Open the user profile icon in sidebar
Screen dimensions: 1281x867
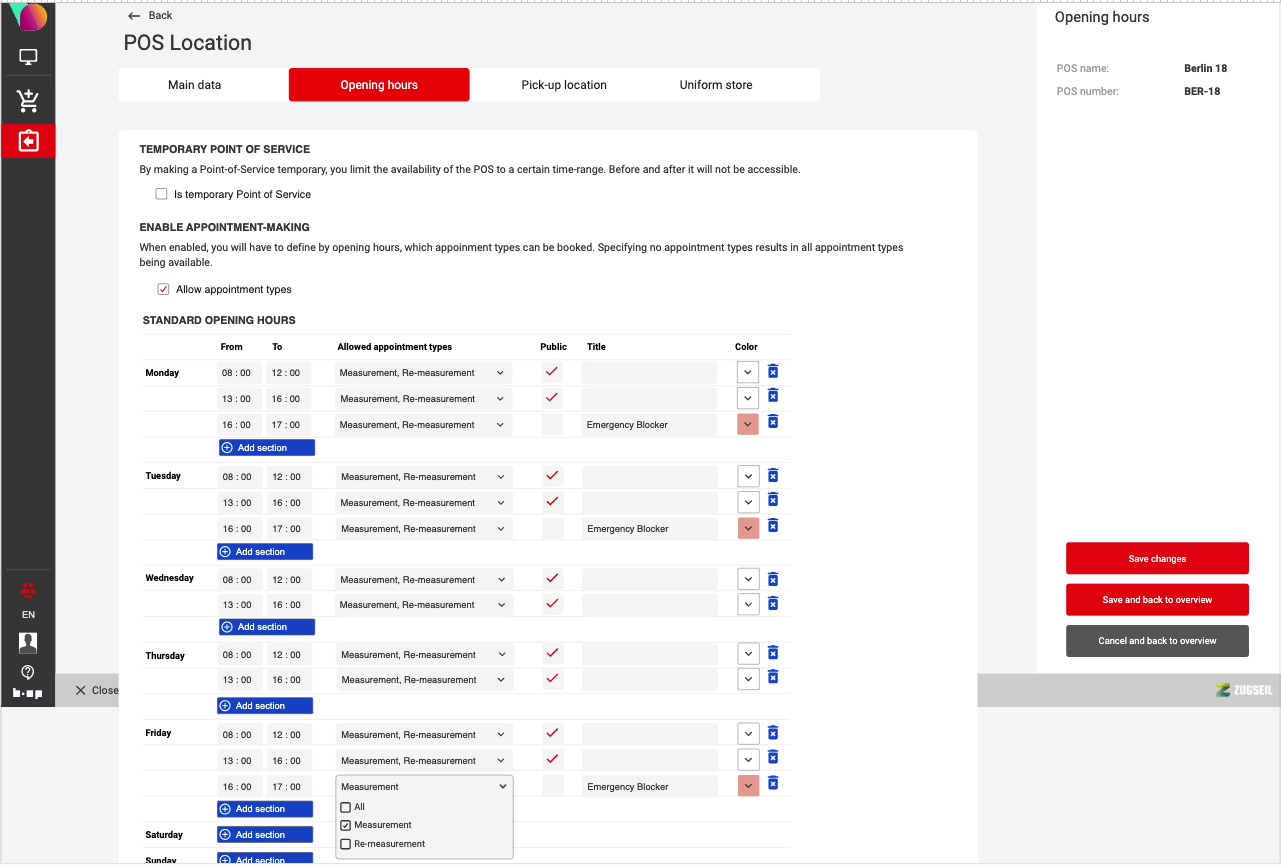coord(28,642)
